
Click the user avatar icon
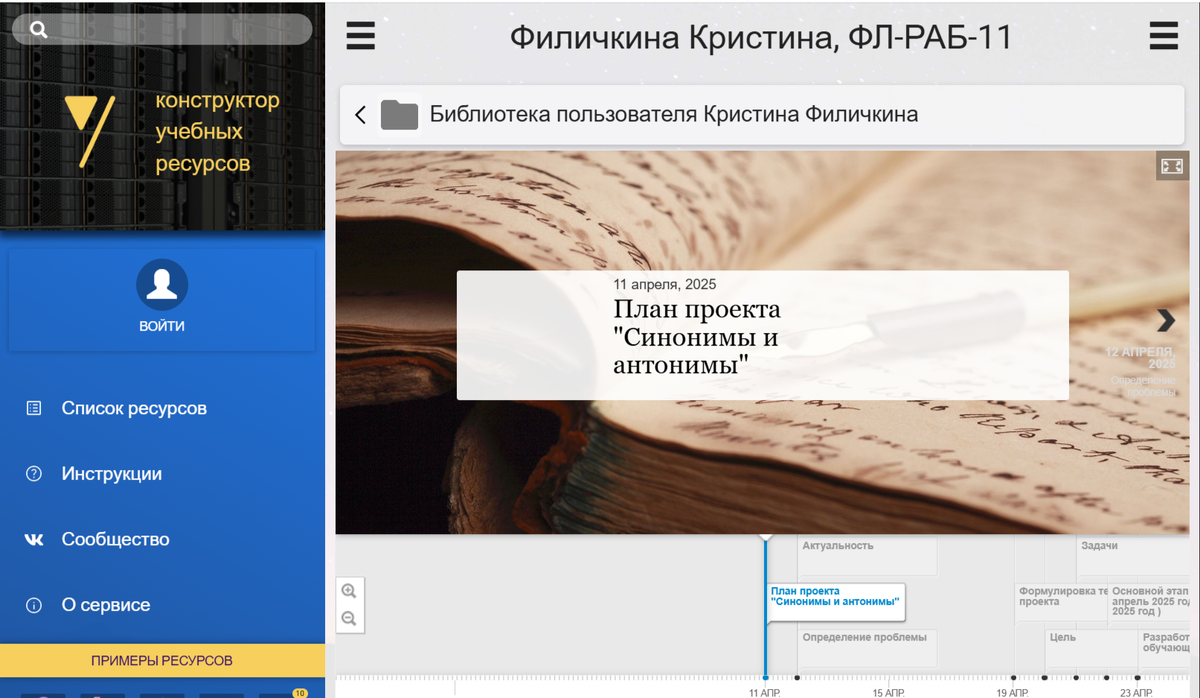click(x=162, y=285)
